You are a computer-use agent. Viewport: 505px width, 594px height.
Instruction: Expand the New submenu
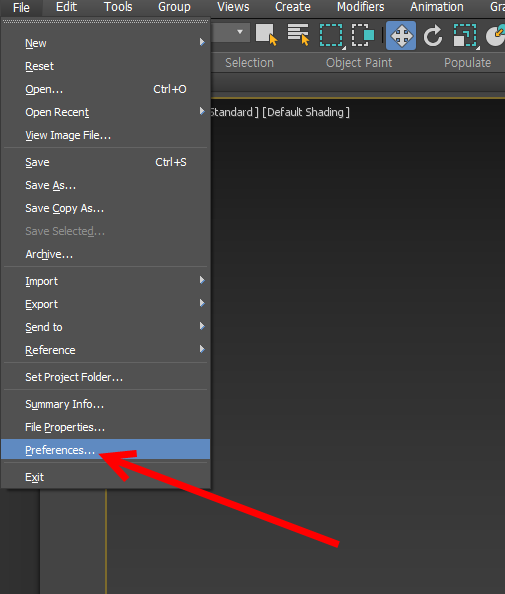click(202, 42)
